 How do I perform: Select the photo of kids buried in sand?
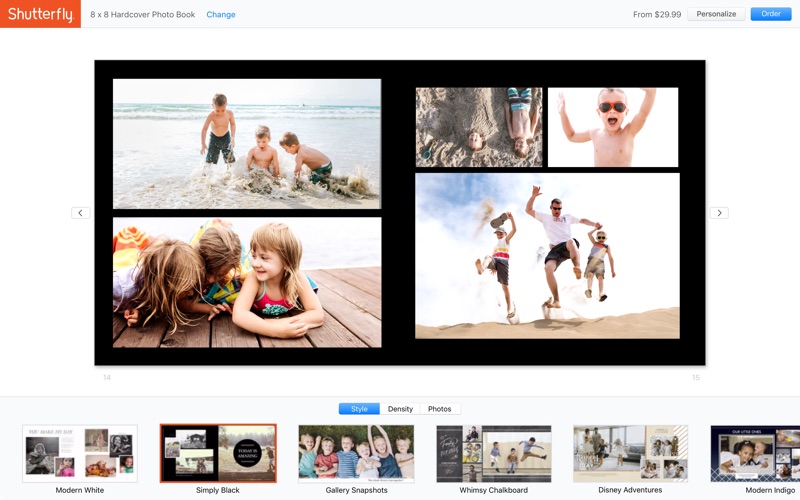pos(479,127)
